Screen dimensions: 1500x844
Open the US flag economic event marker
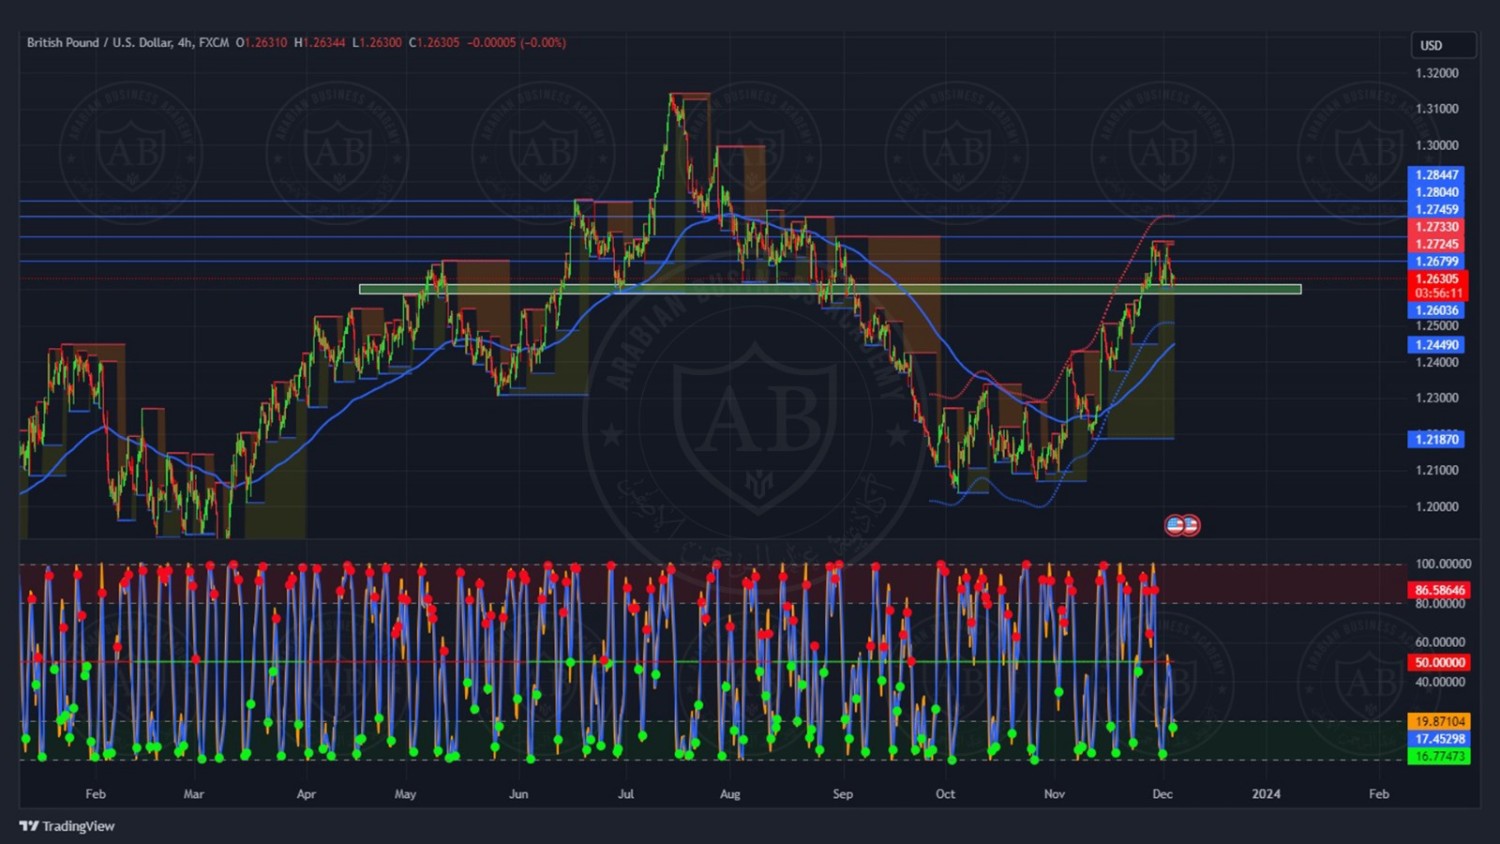tap(1176, 525)
